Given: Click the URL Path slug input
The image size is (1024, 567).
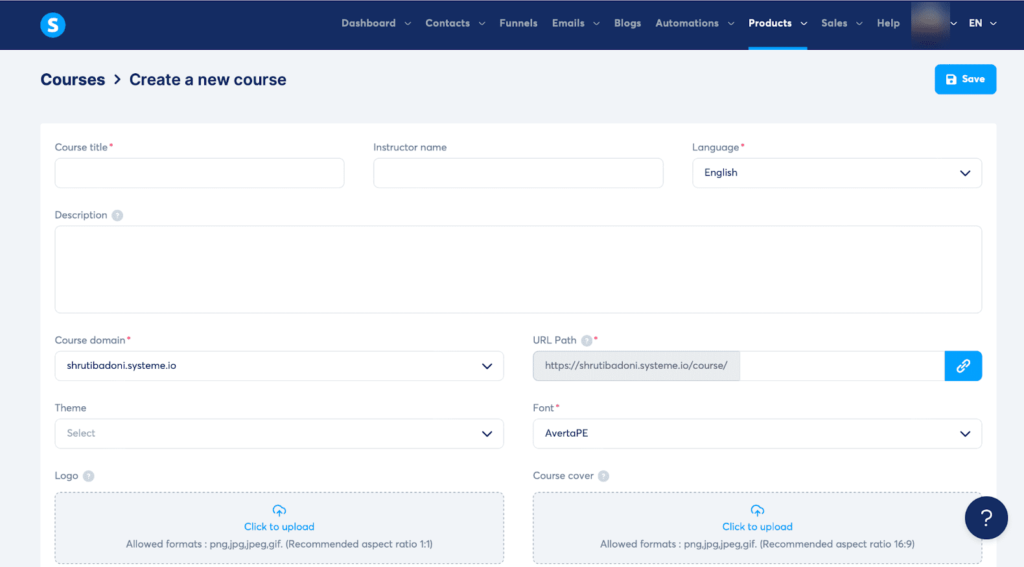Looking at the screenshot, I should click(x=842, y=366).
